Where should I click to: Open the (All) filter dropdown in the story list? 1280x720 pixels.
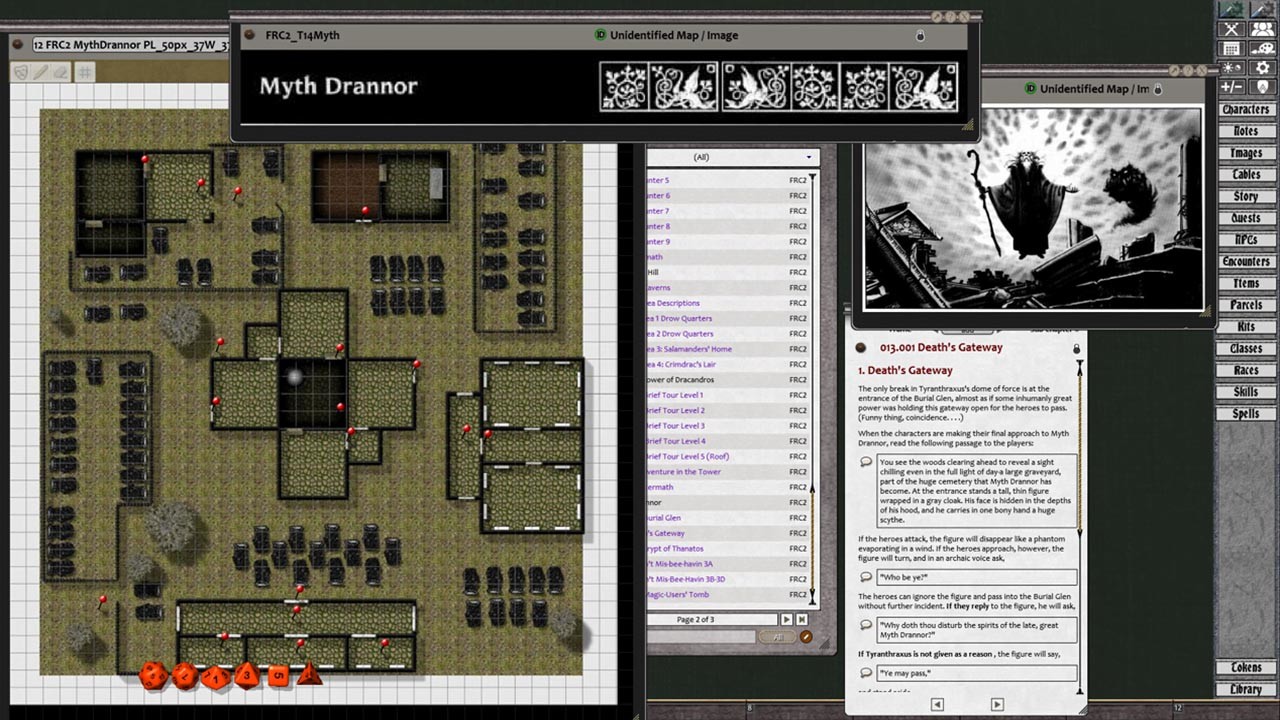tap(733, 157)
